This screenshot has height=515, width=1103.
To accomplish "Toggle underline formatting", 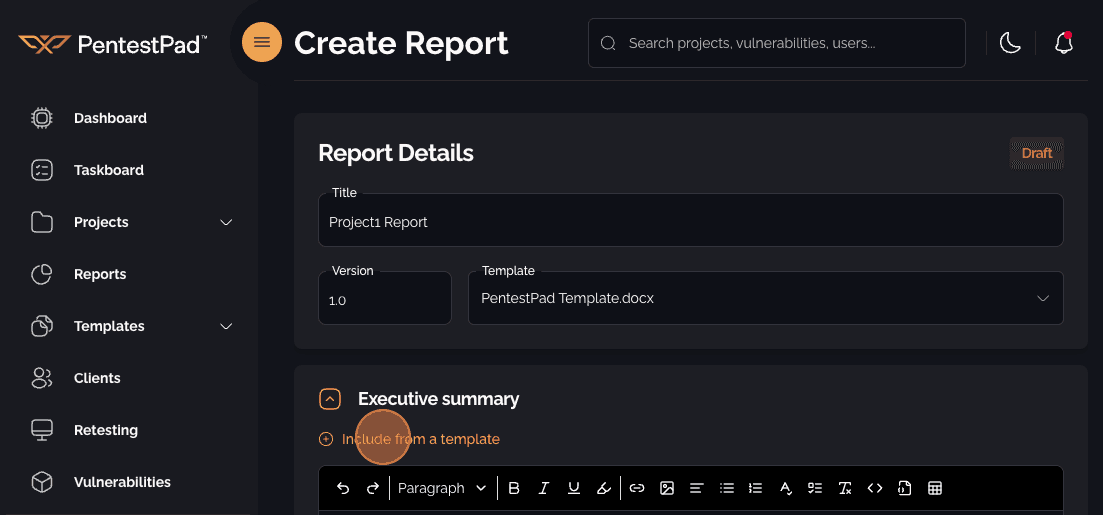I will tap(574, 488).
